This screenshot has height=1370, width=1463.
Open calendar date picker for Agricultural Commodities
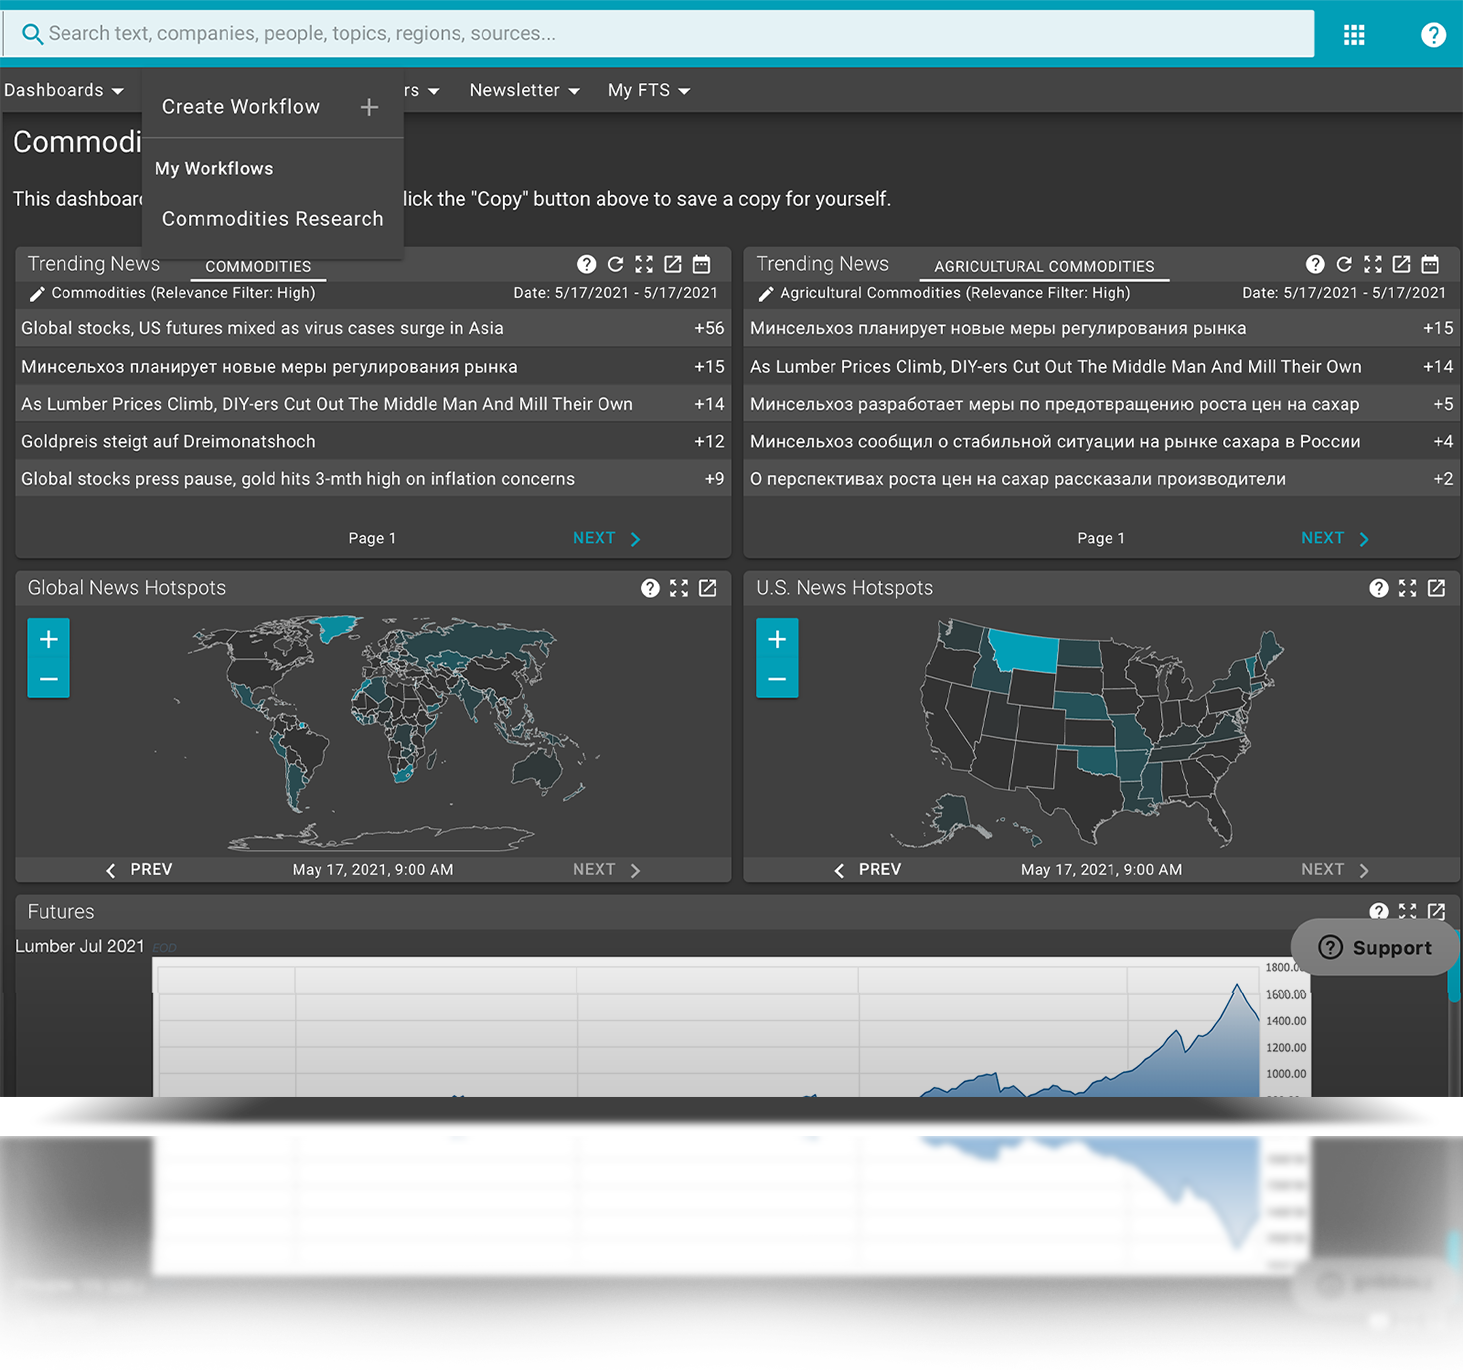click(1430, 264)
